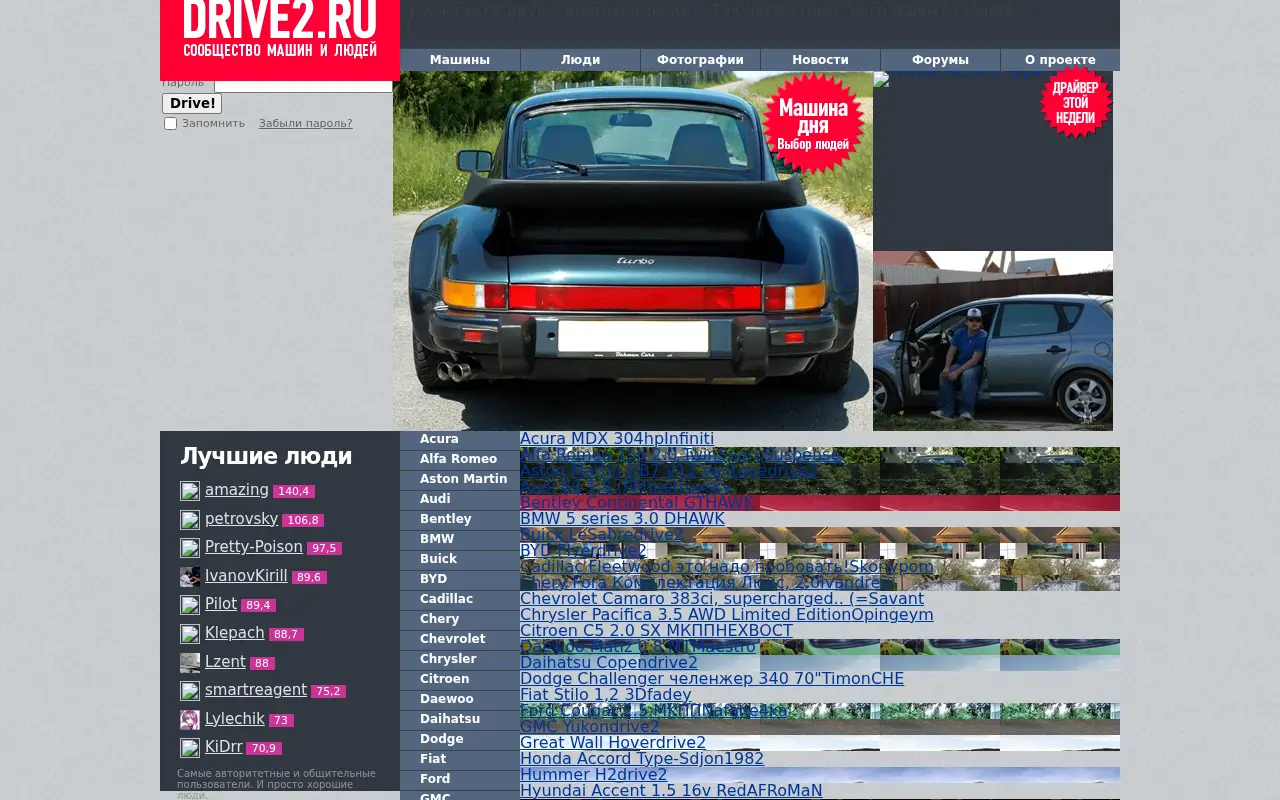Open 'Acura MDX 304hpInfiniti' car link

point(617,439)
